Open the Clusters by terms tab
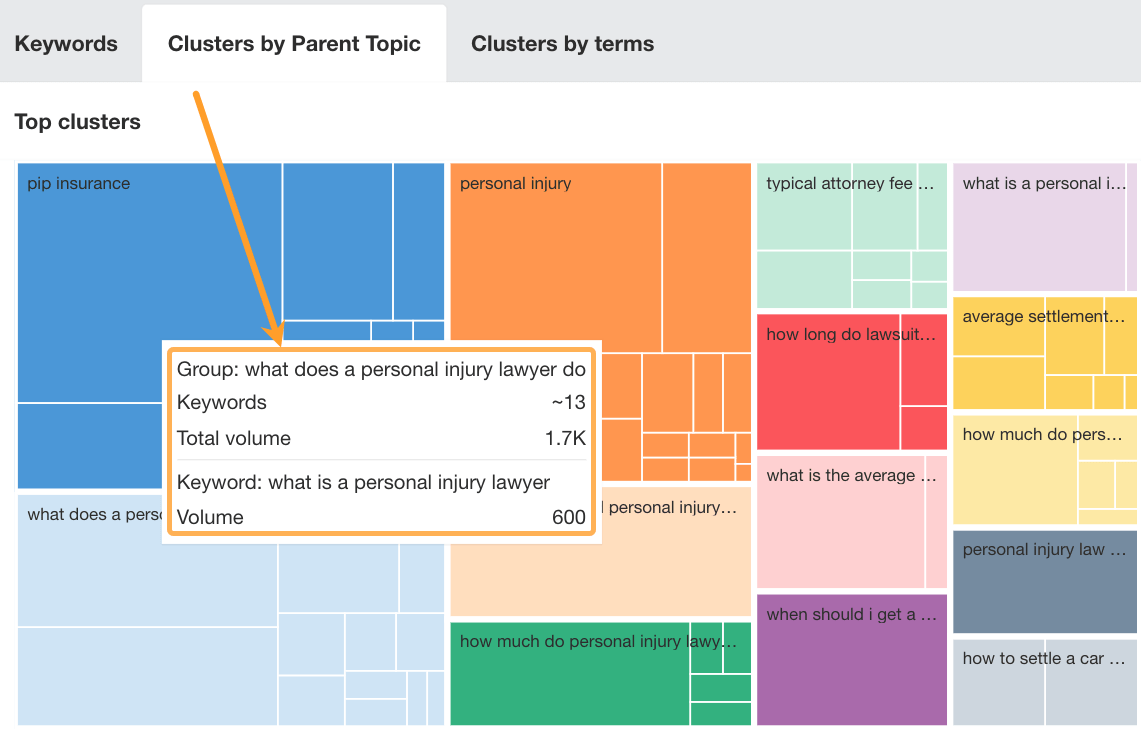This screenshot has height=739, width=1141. (x=562, y=44)
